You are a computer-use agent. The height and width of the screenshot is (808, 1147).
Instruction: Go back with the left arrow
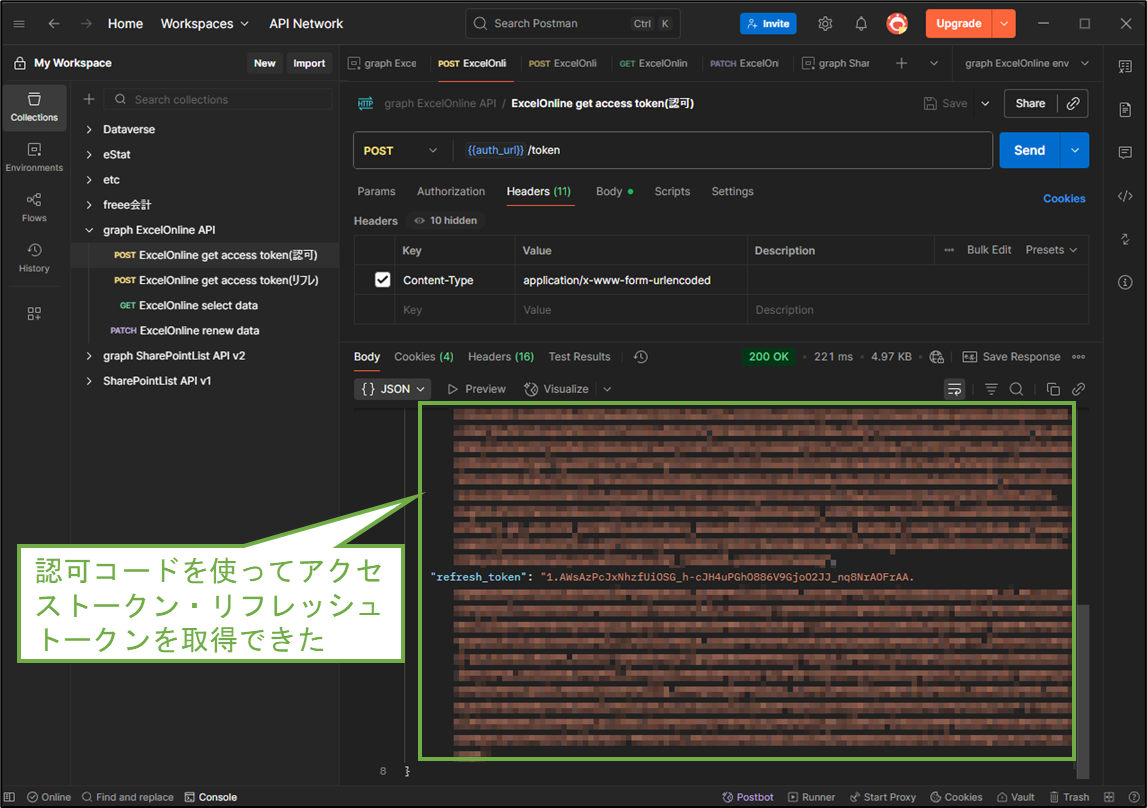click(53, 23)
